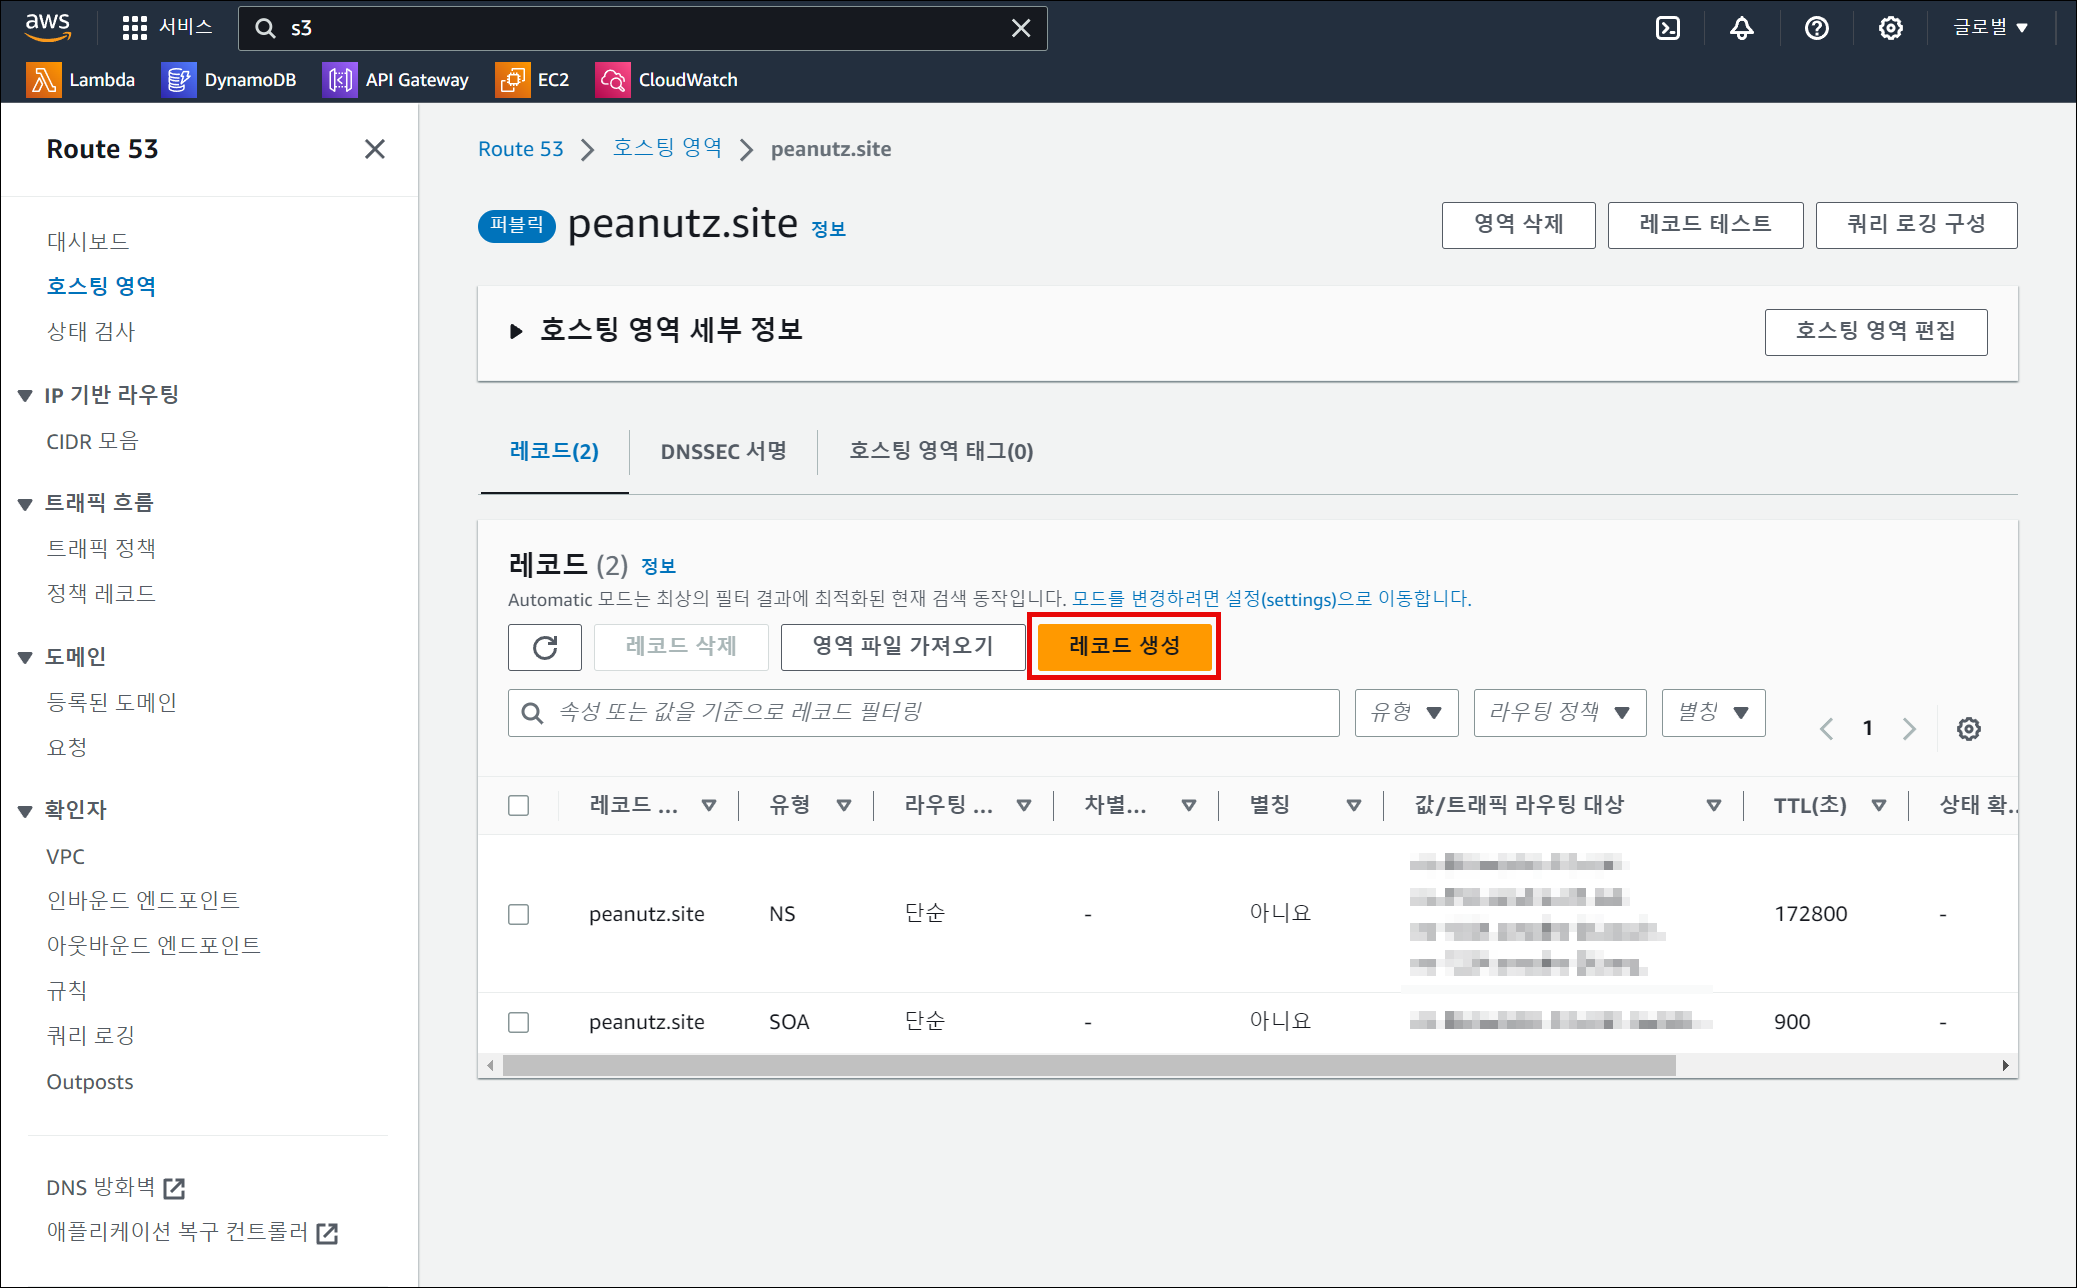Open API Gateway shortcut icon
2077x1288 pixels.
340,80
